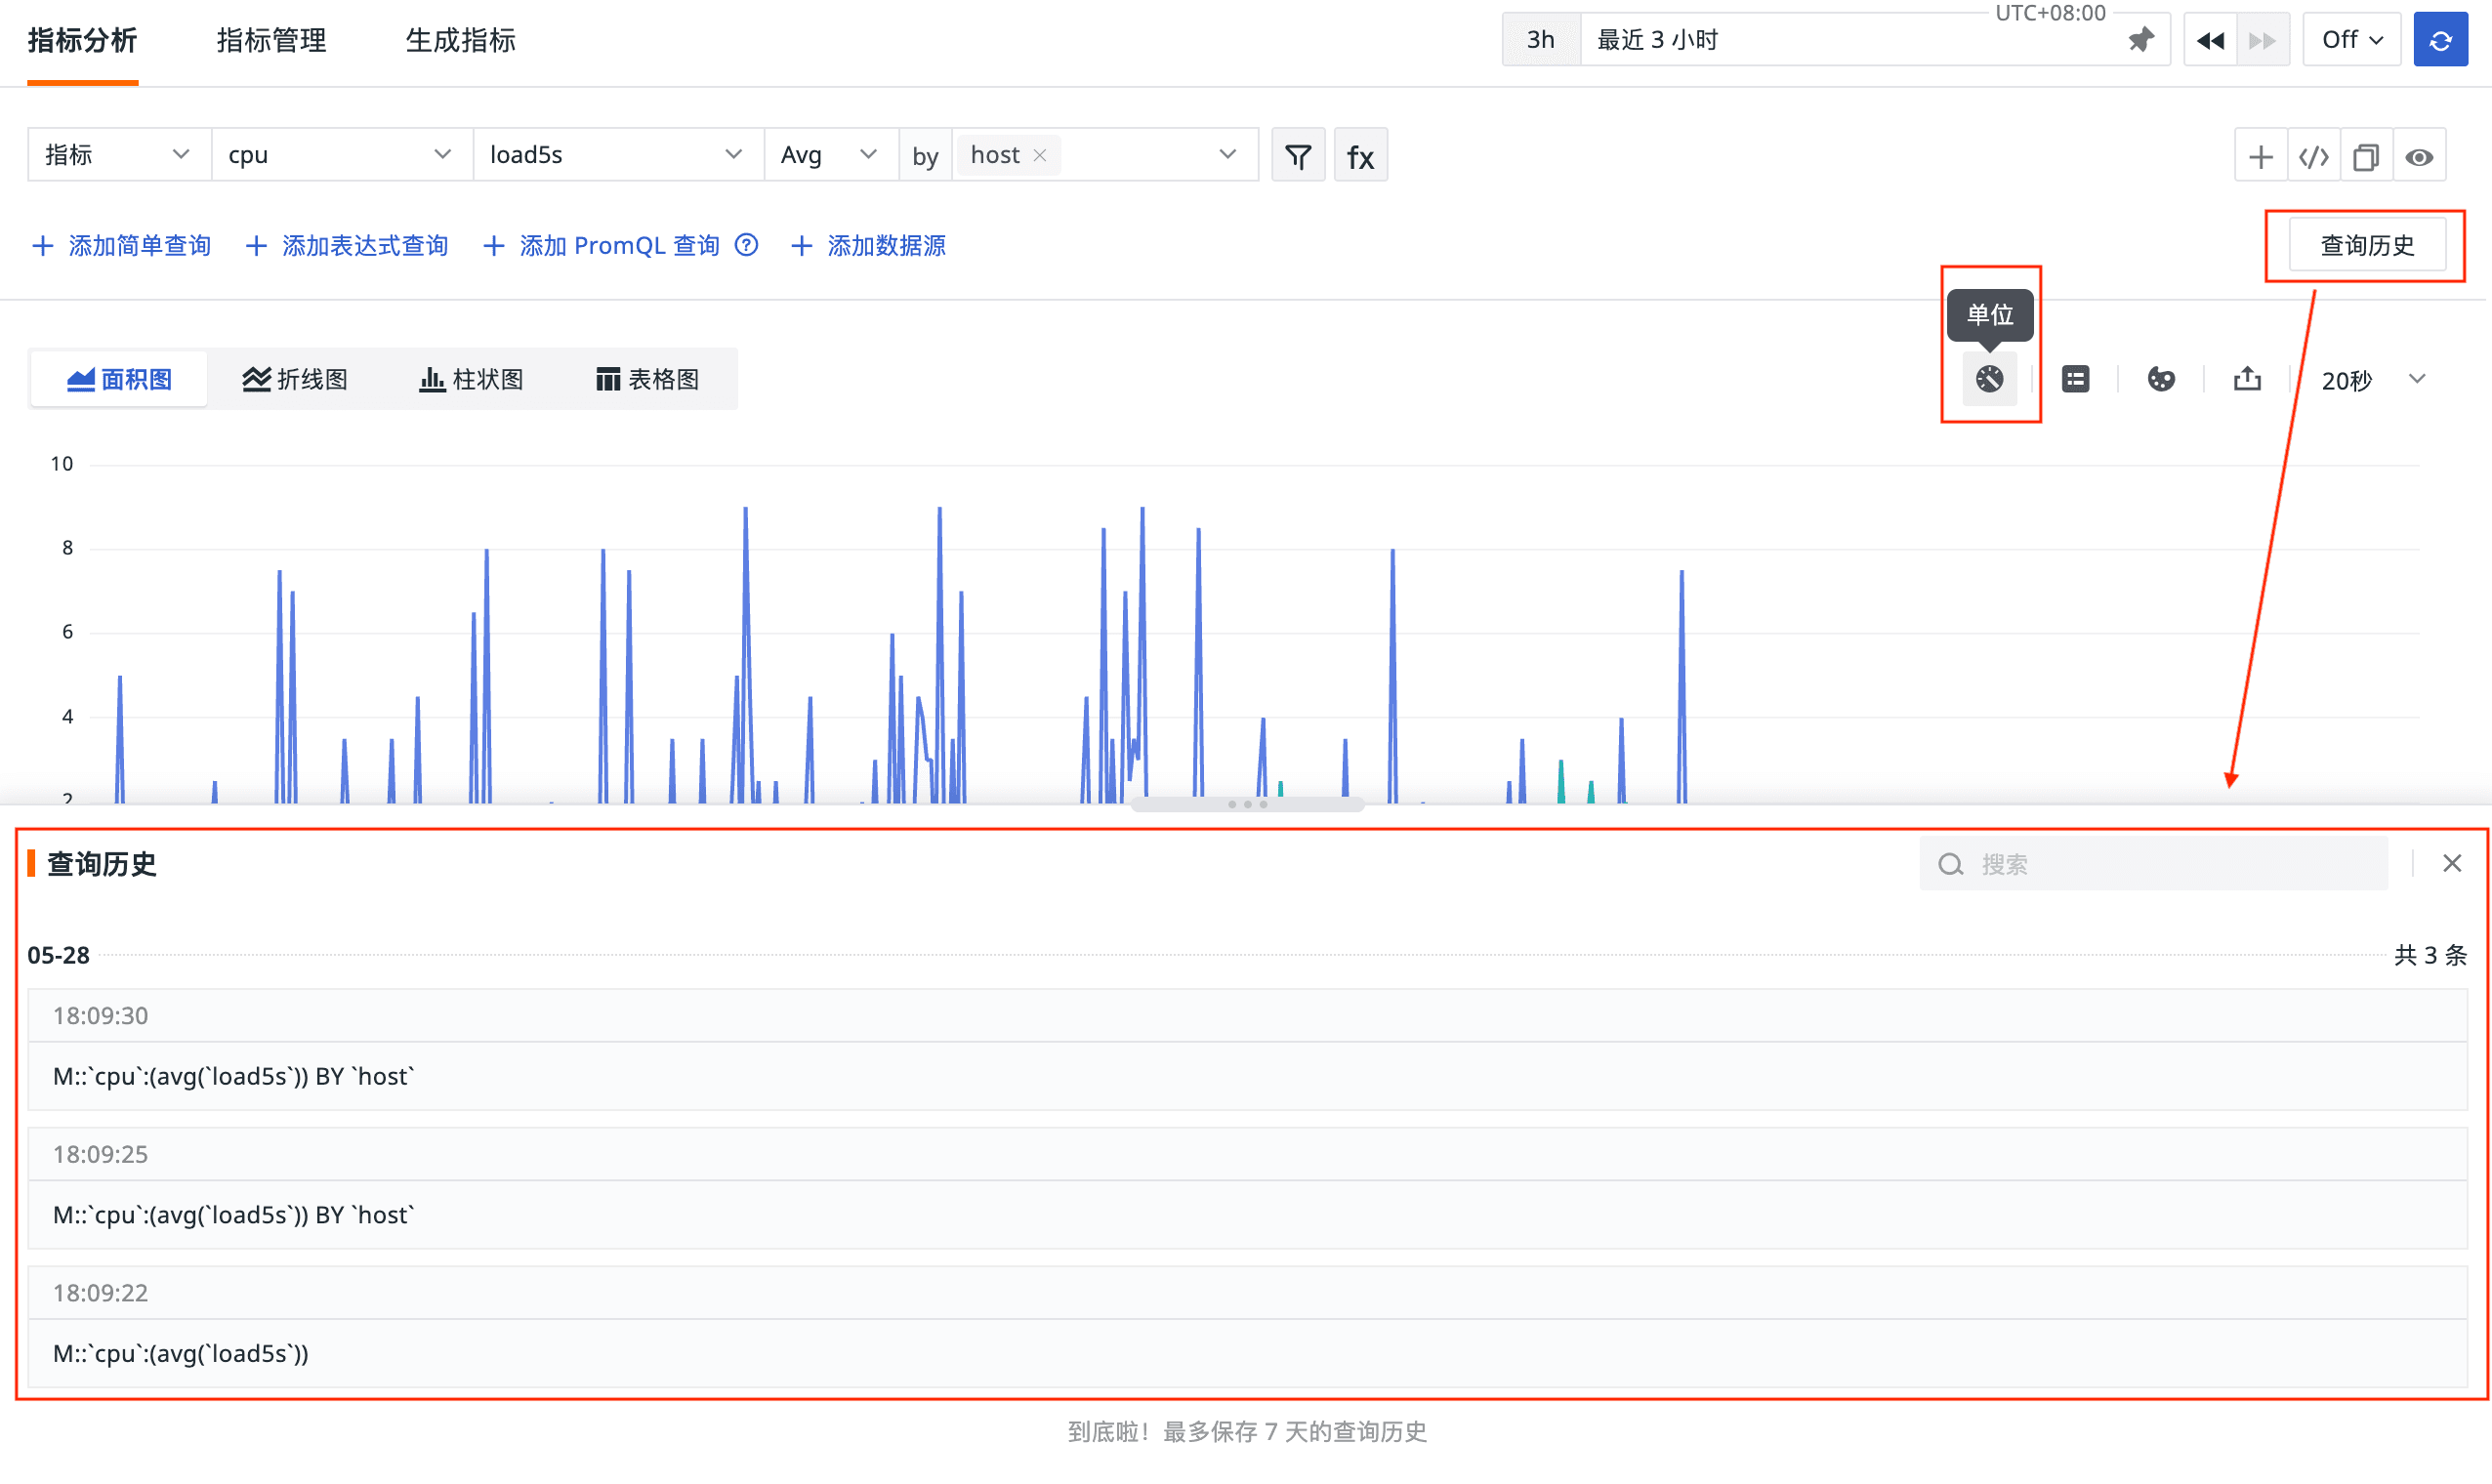Screen dimensions: 2492x1484
Task: Expand the Avg aggregation dropdown
Action: pyautogui.click(x=830, y=155)
